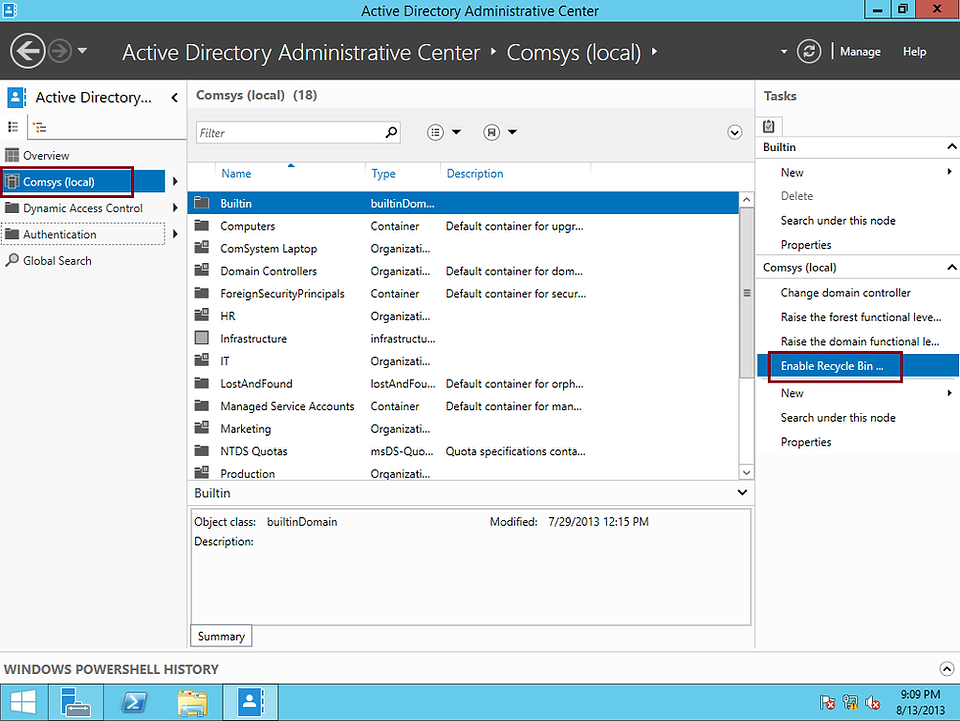960x721 pixels.
Task: Click the Domain Controllers OU icon
Action: coord(201,271)
